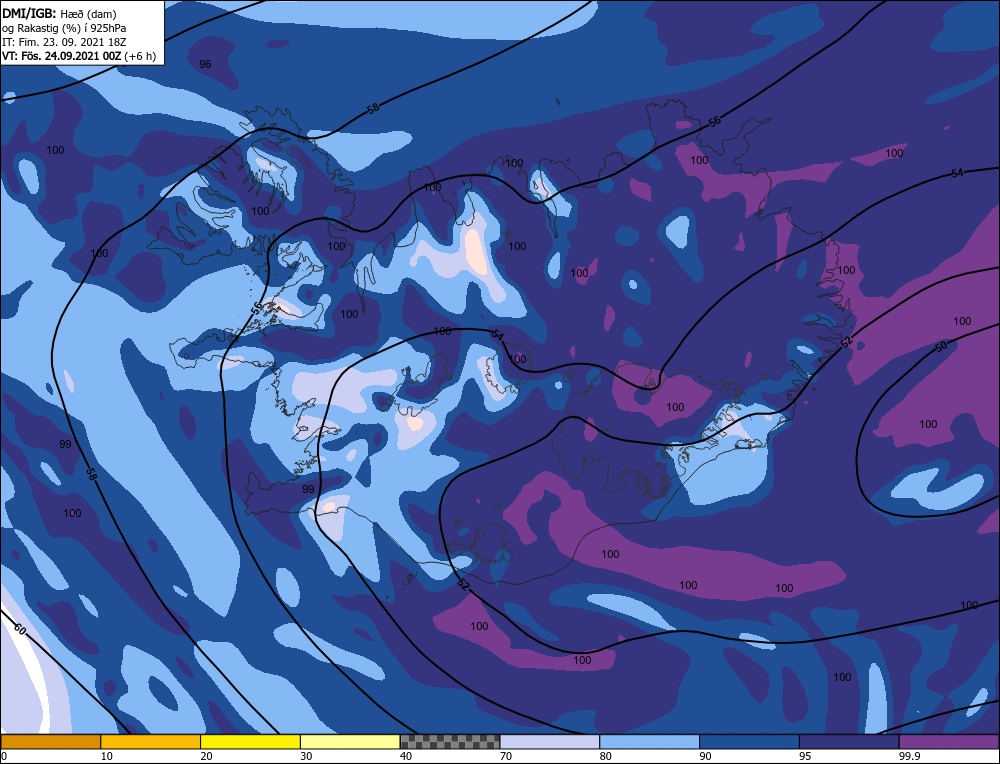Click the contour label '50' on the map

941,346
